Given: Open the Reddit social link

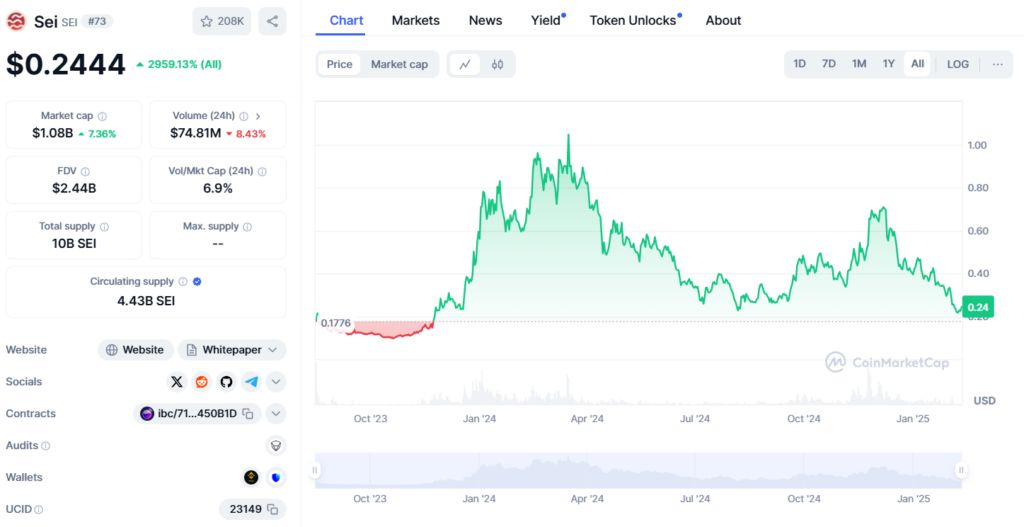Looking at the screenshot, I should tap(202, 381).
